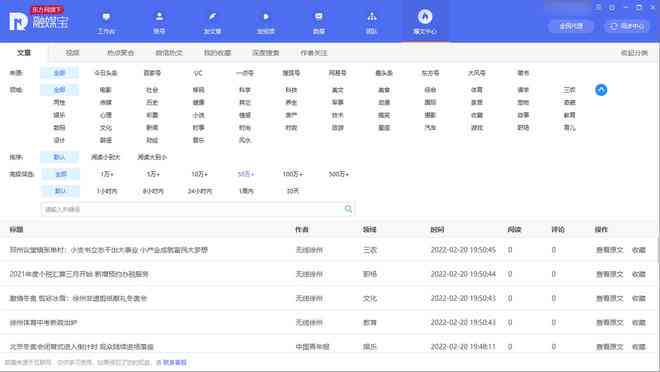Screen dimensions: 660x372
Task: Open the 热点聚合 tab
Action: [x=120, y=53]
